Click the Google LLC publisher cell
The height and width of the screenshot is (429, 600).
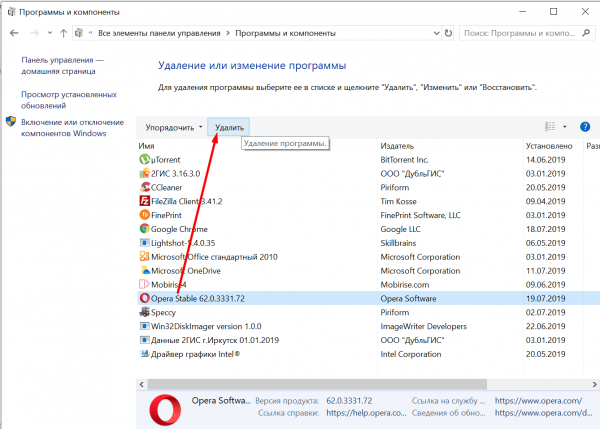coord(400,229)
